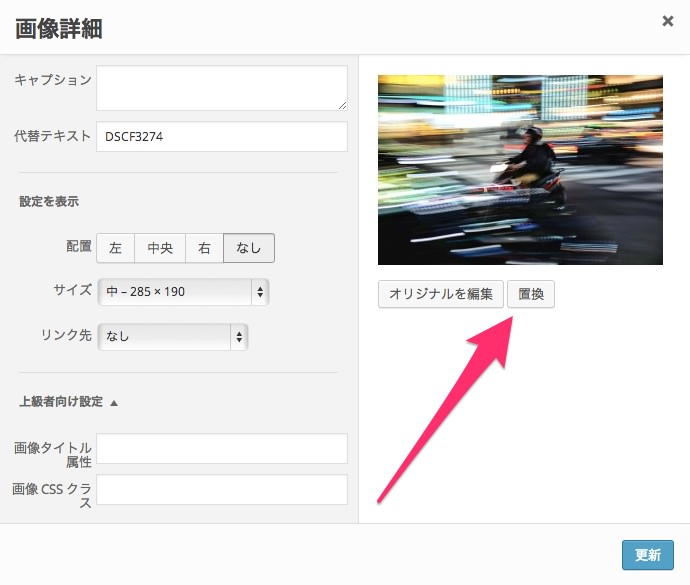The height and width of the screenshot is (585, 690).
Task: Click the 置換 button
Action: point(531,294)
